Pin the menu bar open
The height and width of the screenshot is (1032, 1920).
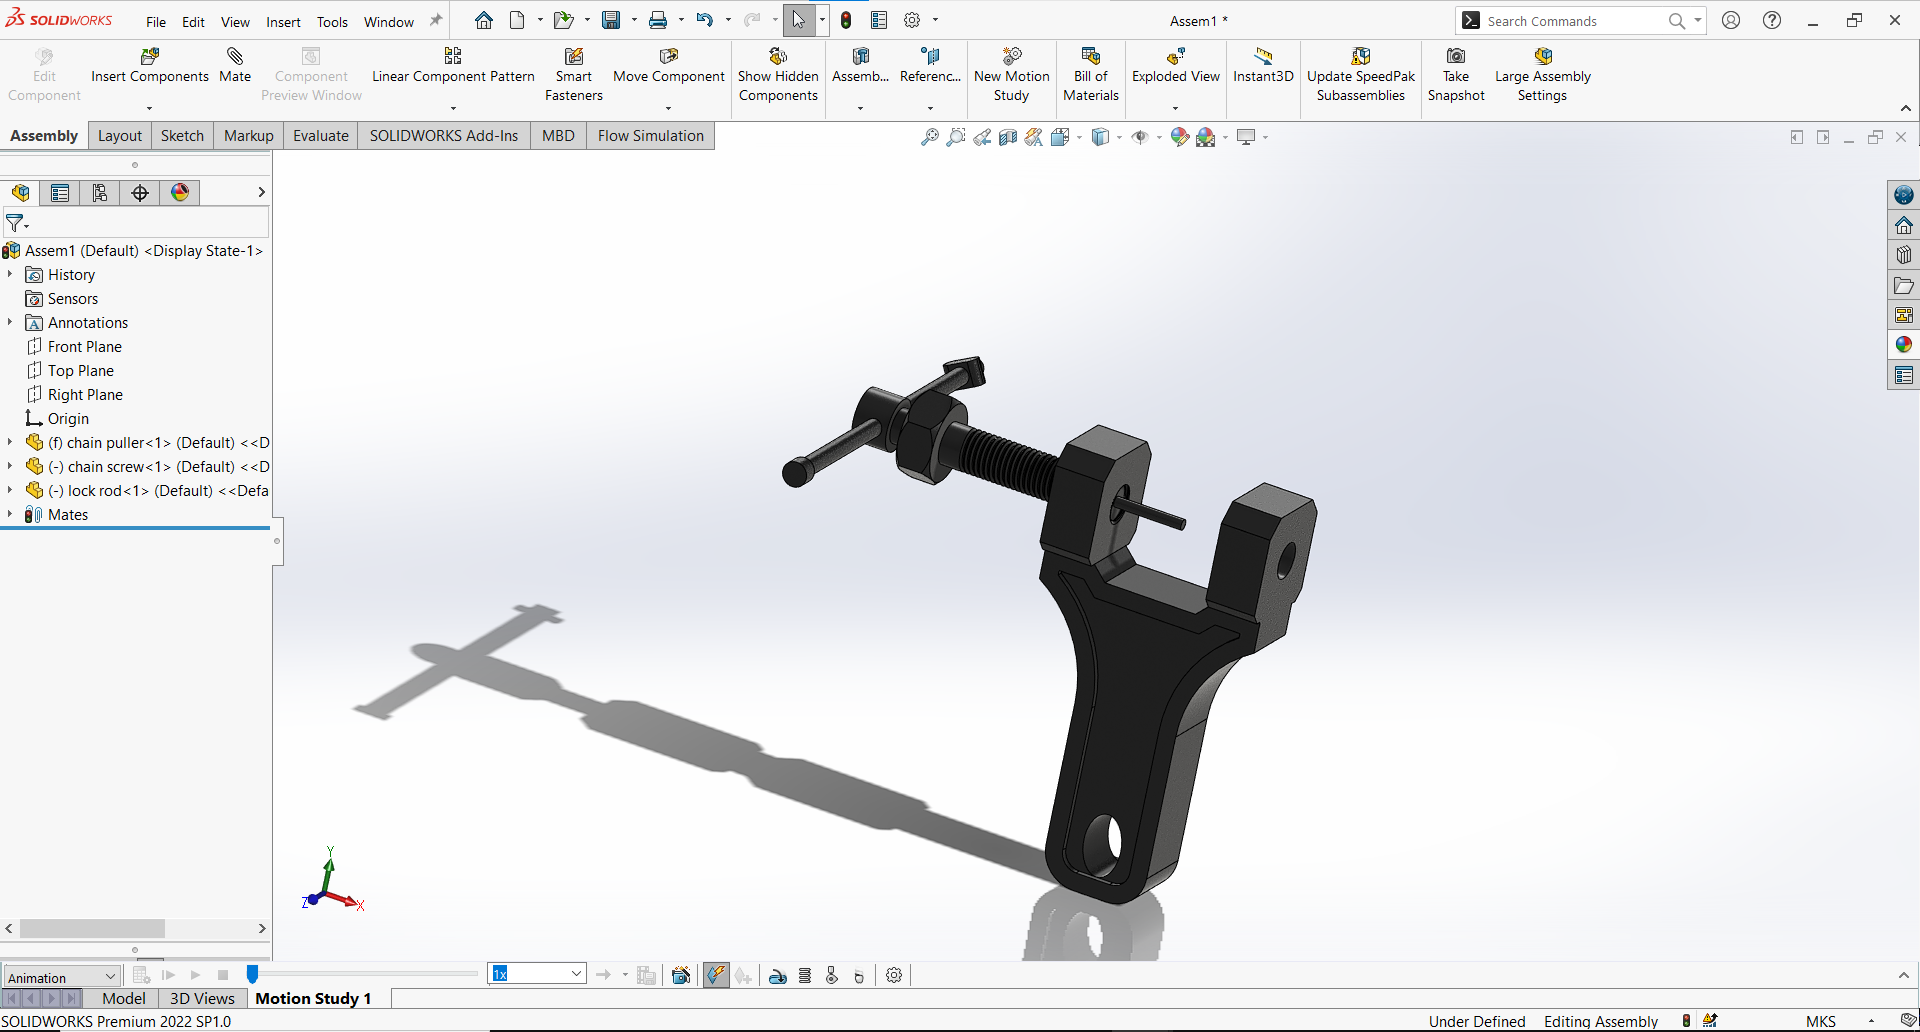[436, 21]
